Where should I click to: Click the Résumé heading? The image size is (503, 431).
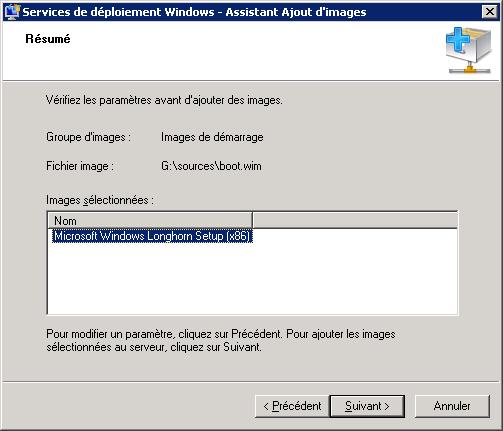(x=48, y=39)
